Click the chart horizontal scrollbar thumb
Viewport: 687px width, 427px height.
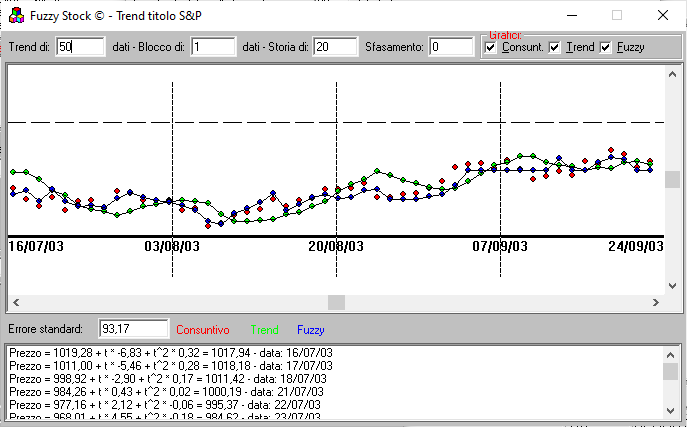[x=336, y=302]
